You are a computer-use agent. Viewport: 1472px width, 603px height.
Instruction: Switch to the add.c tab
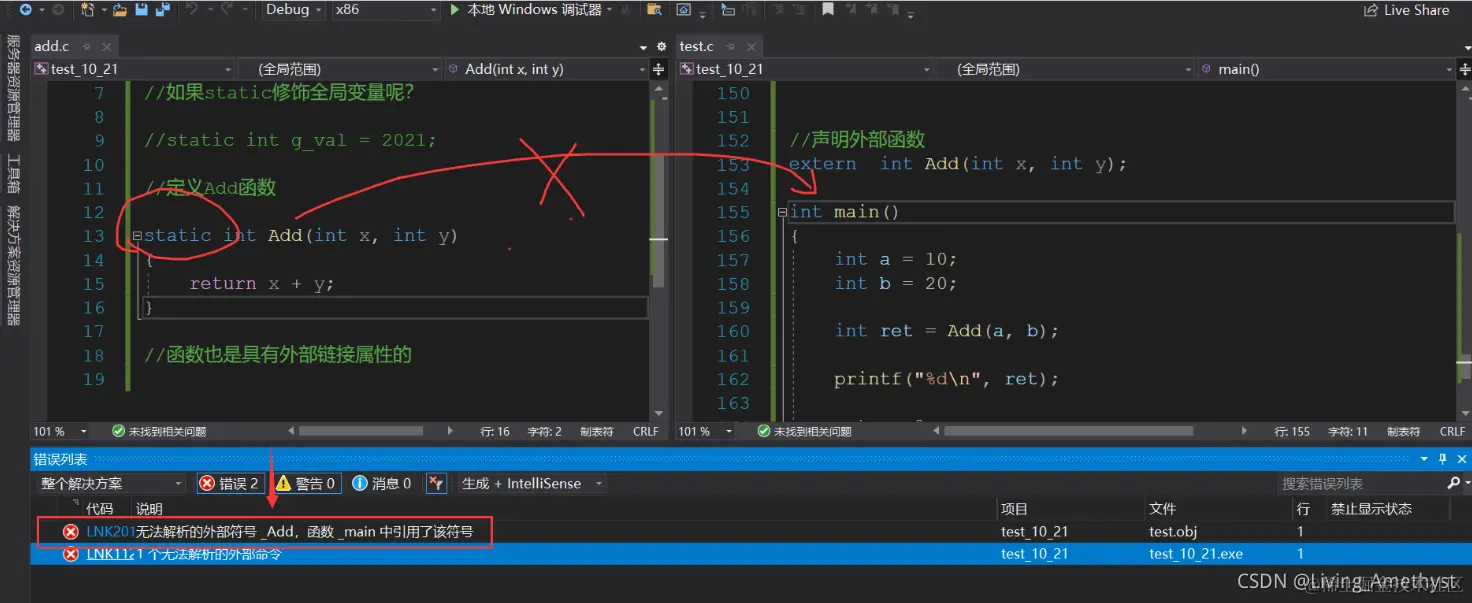tap(52, 46)
